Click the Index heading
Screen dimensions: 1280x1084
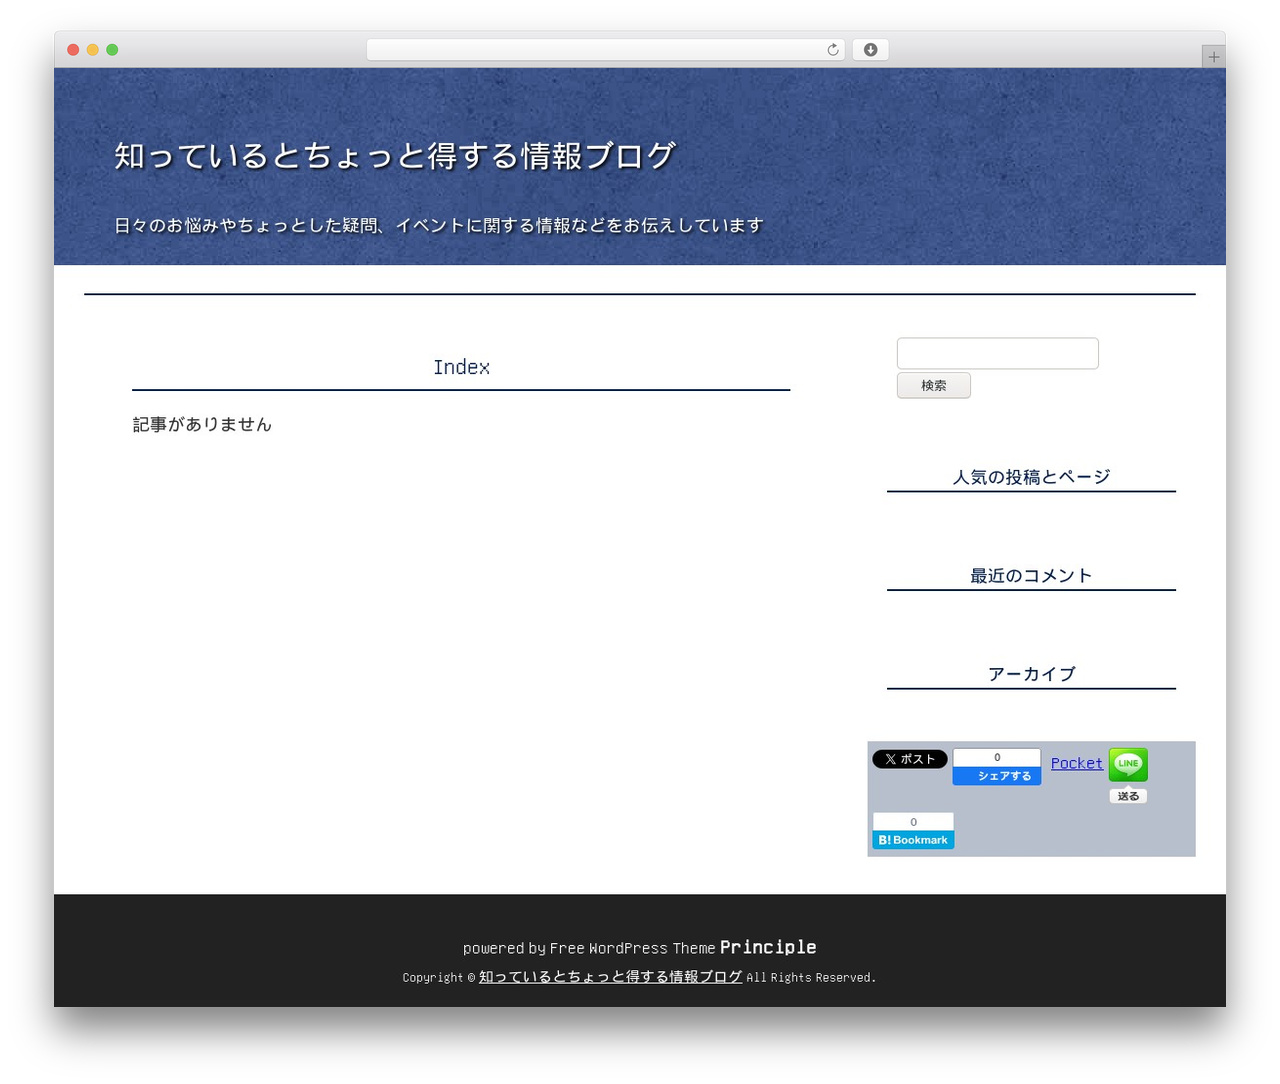461,367
